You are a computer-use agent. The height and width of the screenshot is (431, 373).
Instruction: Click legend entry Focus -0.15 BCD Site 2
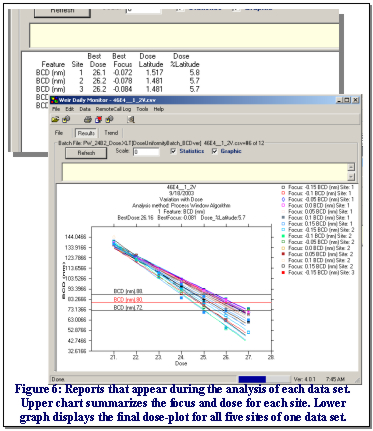(318, 230)
